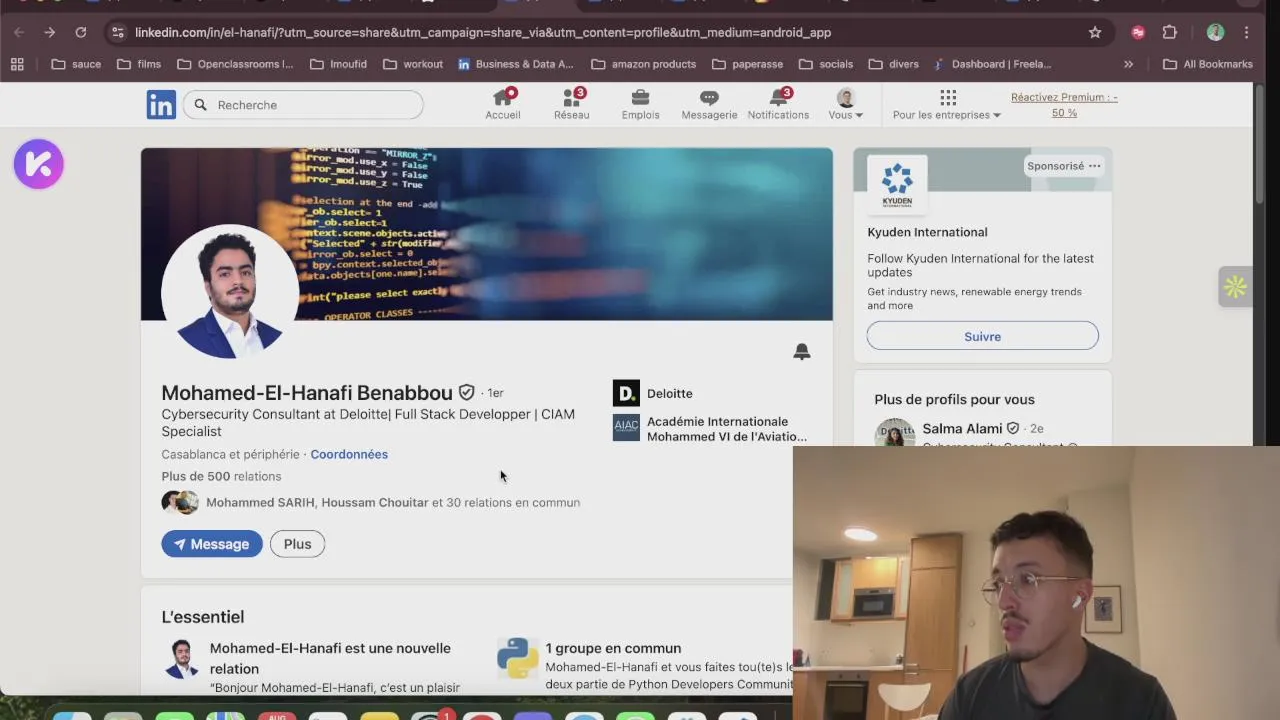Open socials bookmark folder
Image resolution: width=1280 pixels, height=720 pixels.
pos(826,64)
